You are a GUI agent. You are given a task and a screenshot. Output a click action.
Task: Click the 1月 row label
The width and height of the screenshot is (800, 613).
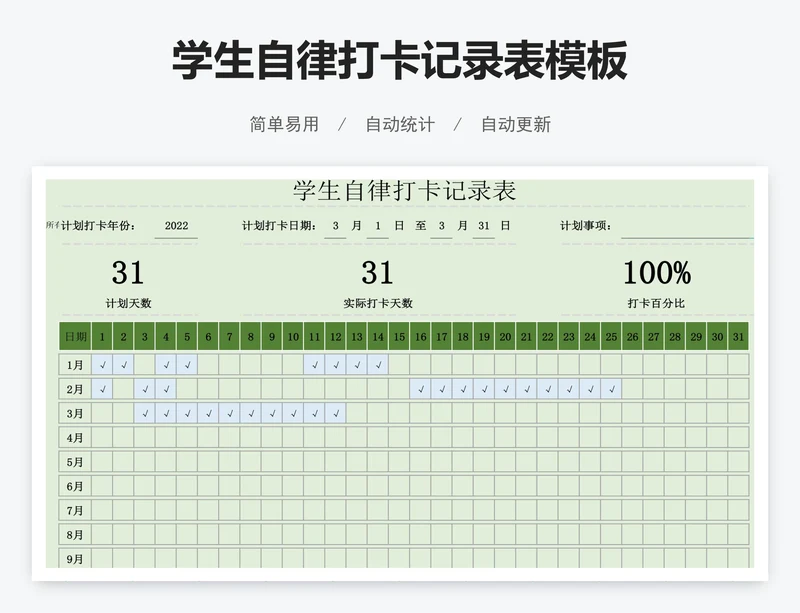pos(75,365)
